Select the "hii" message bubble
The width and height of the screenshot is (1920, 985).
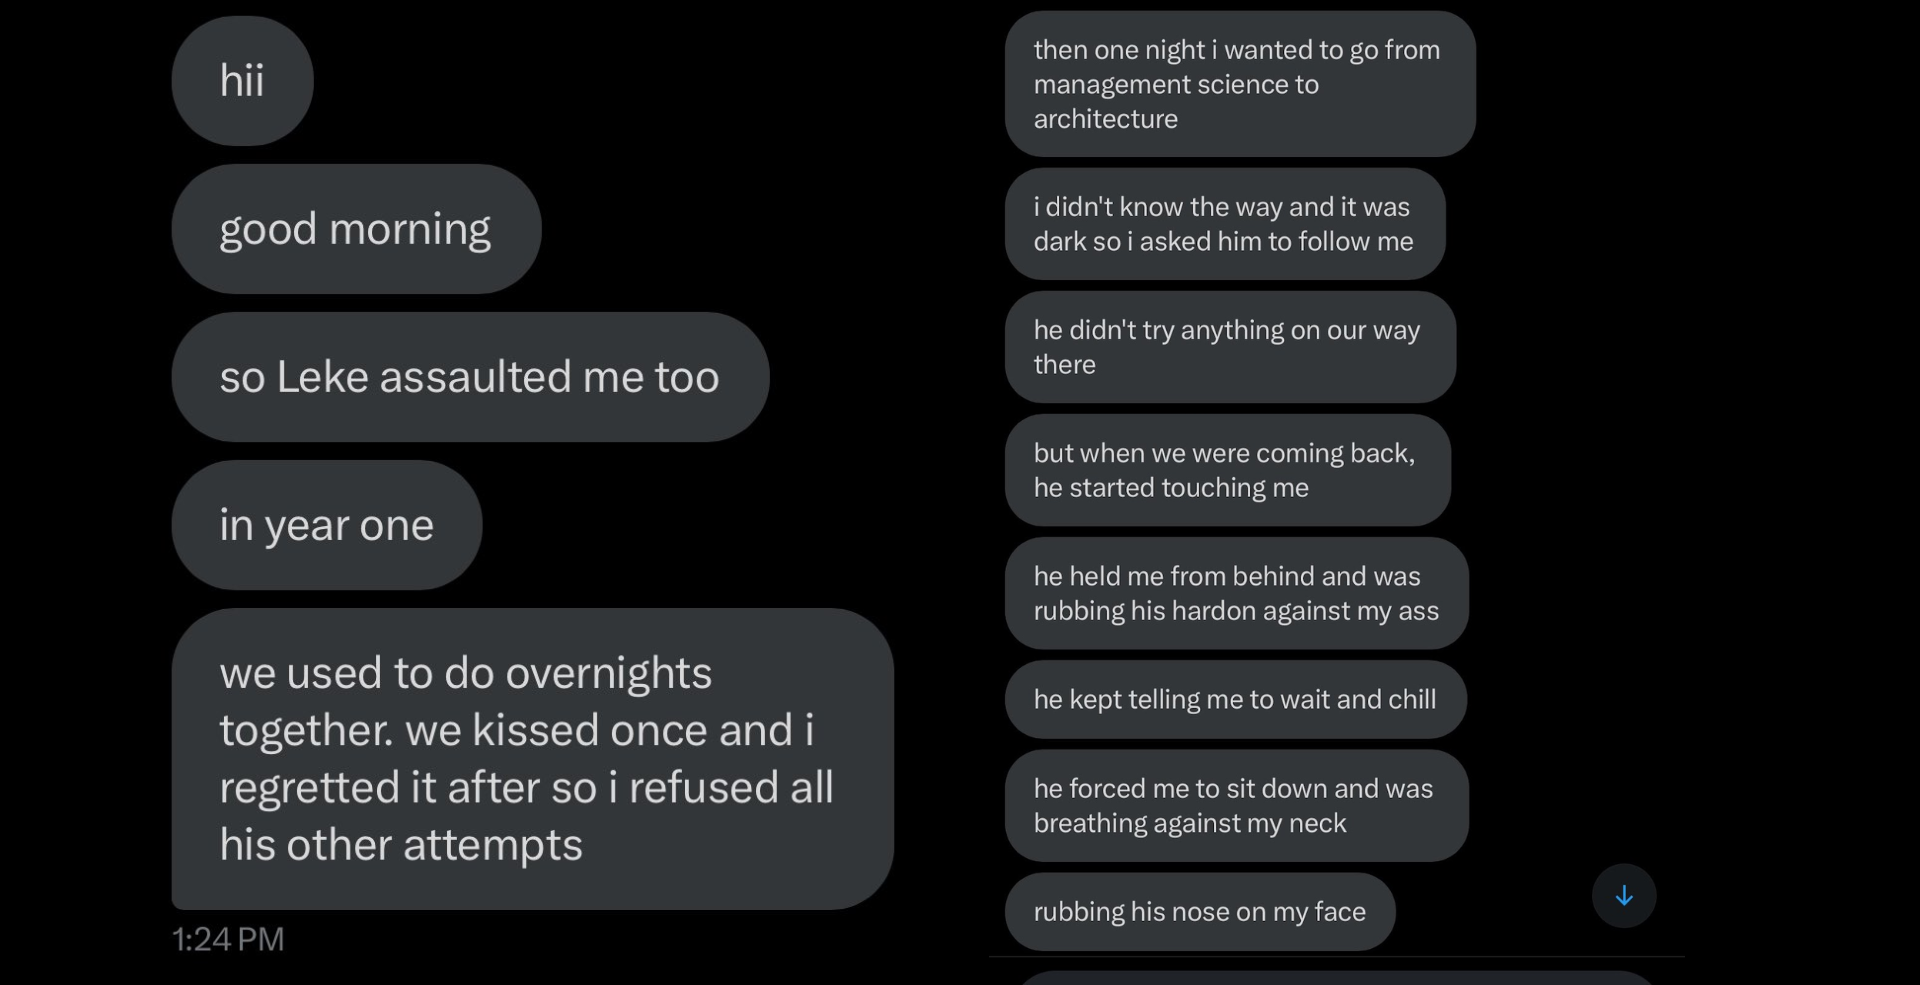pyautogui.click(x=242, y=81)
